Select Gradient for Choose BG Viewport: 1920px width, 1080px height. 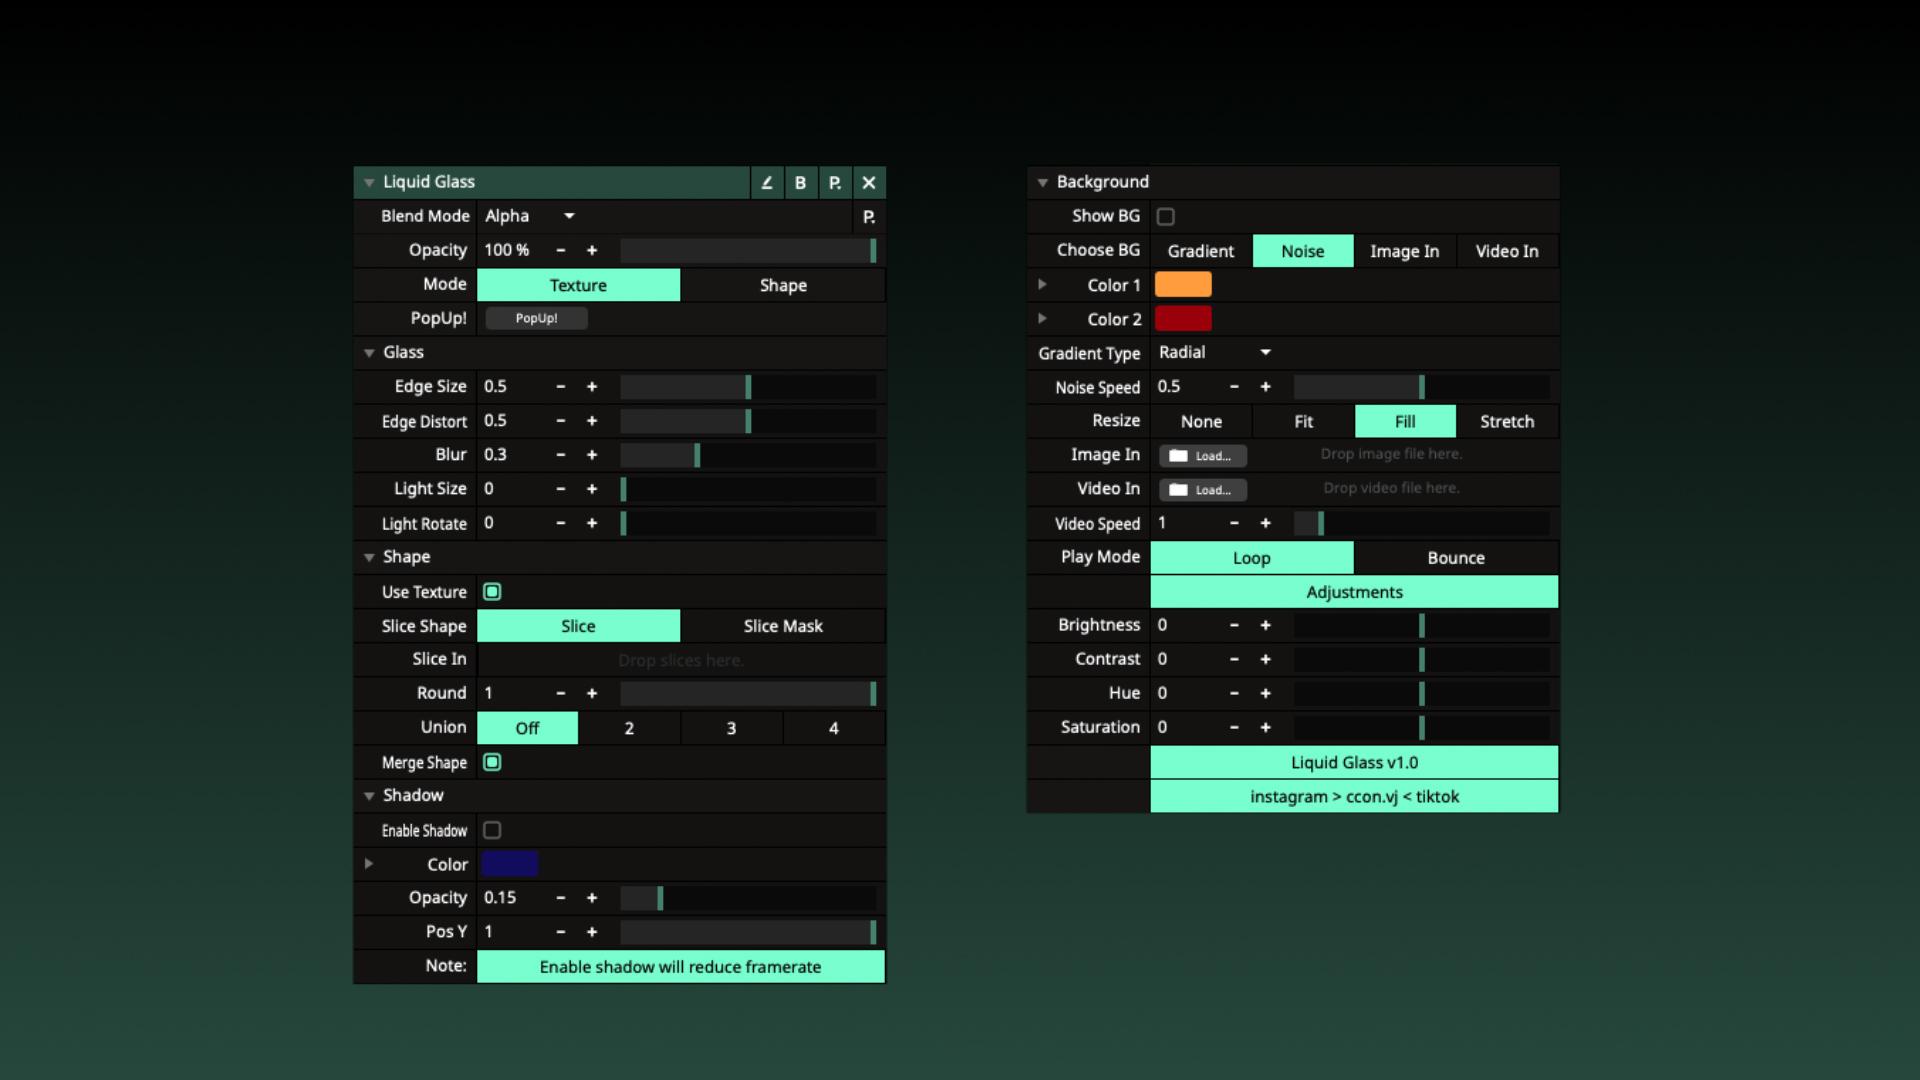click(1201, 251)
